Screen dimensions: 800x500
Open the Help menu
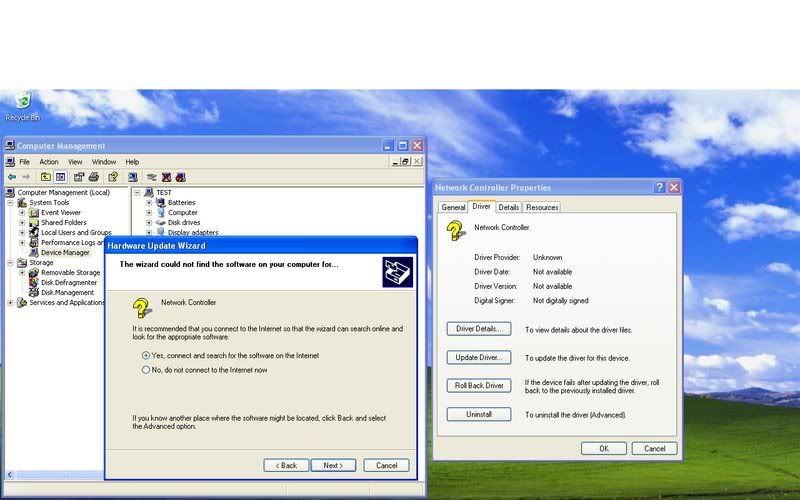point(132,162)
